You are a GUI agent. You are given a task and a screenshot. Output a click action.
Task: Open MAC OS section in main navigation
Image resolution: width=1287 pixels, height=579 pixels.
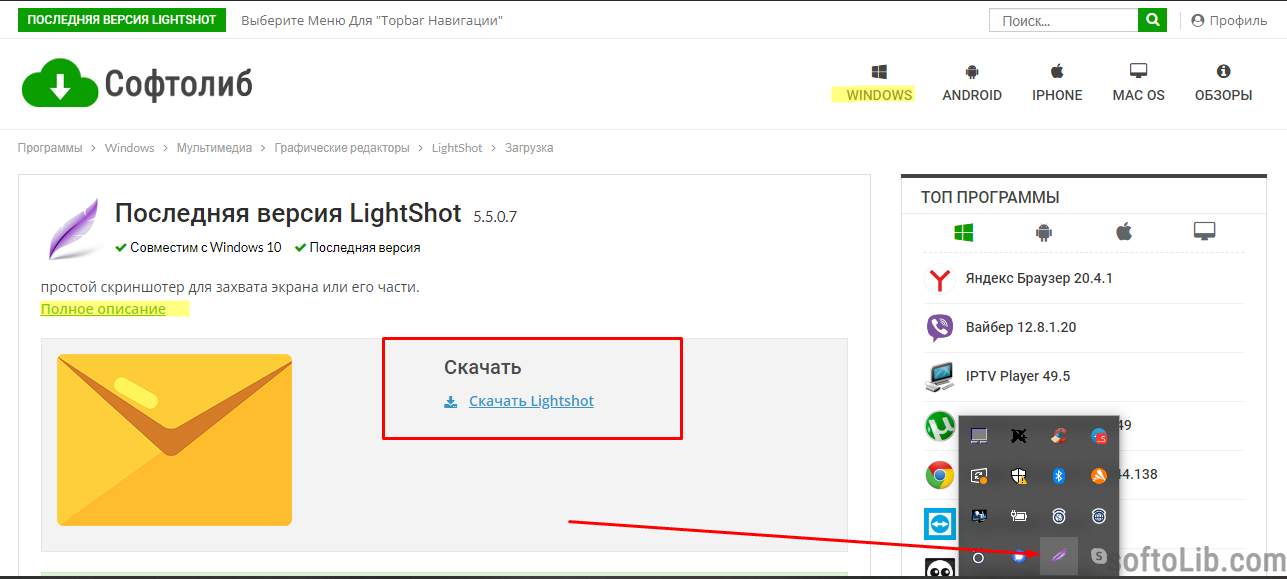coord(1138,85)
